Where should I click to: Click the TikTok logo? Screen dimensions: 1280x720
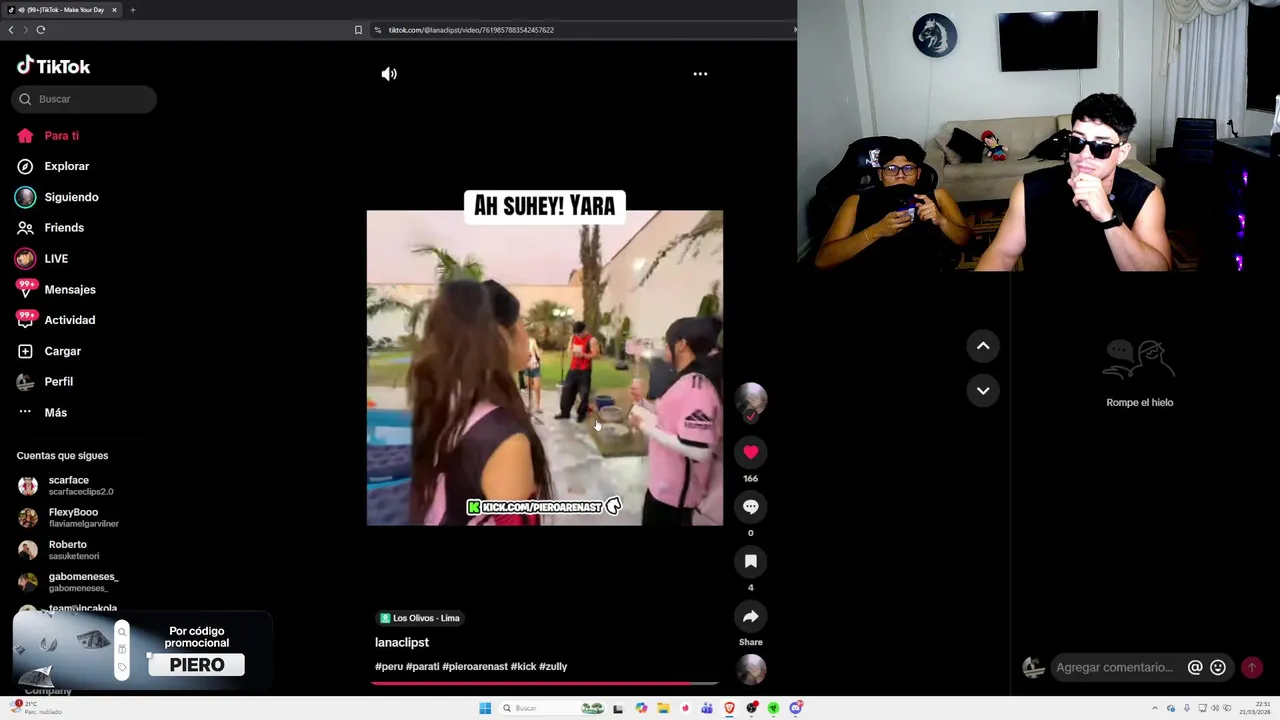(53, 66)
